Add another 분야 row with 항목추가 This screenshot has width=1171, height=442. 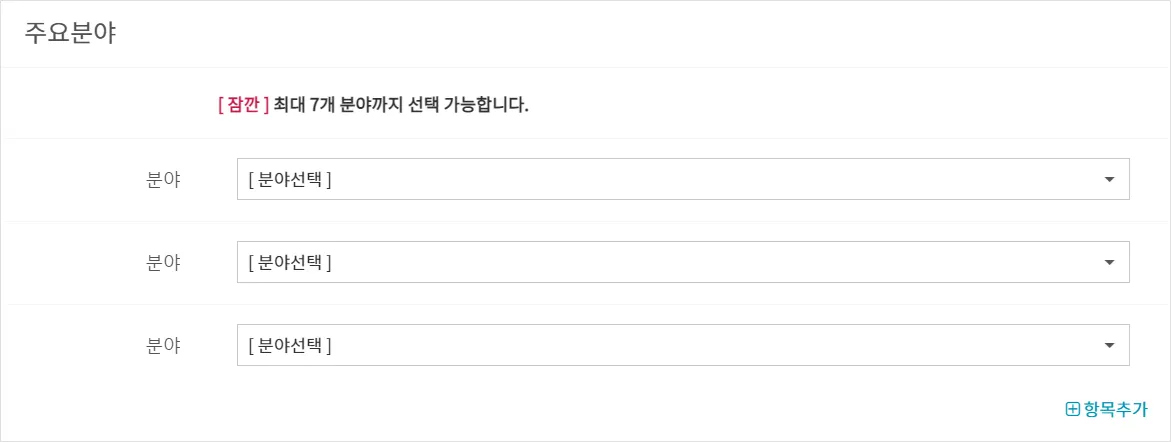click(x=1106, y=409)
